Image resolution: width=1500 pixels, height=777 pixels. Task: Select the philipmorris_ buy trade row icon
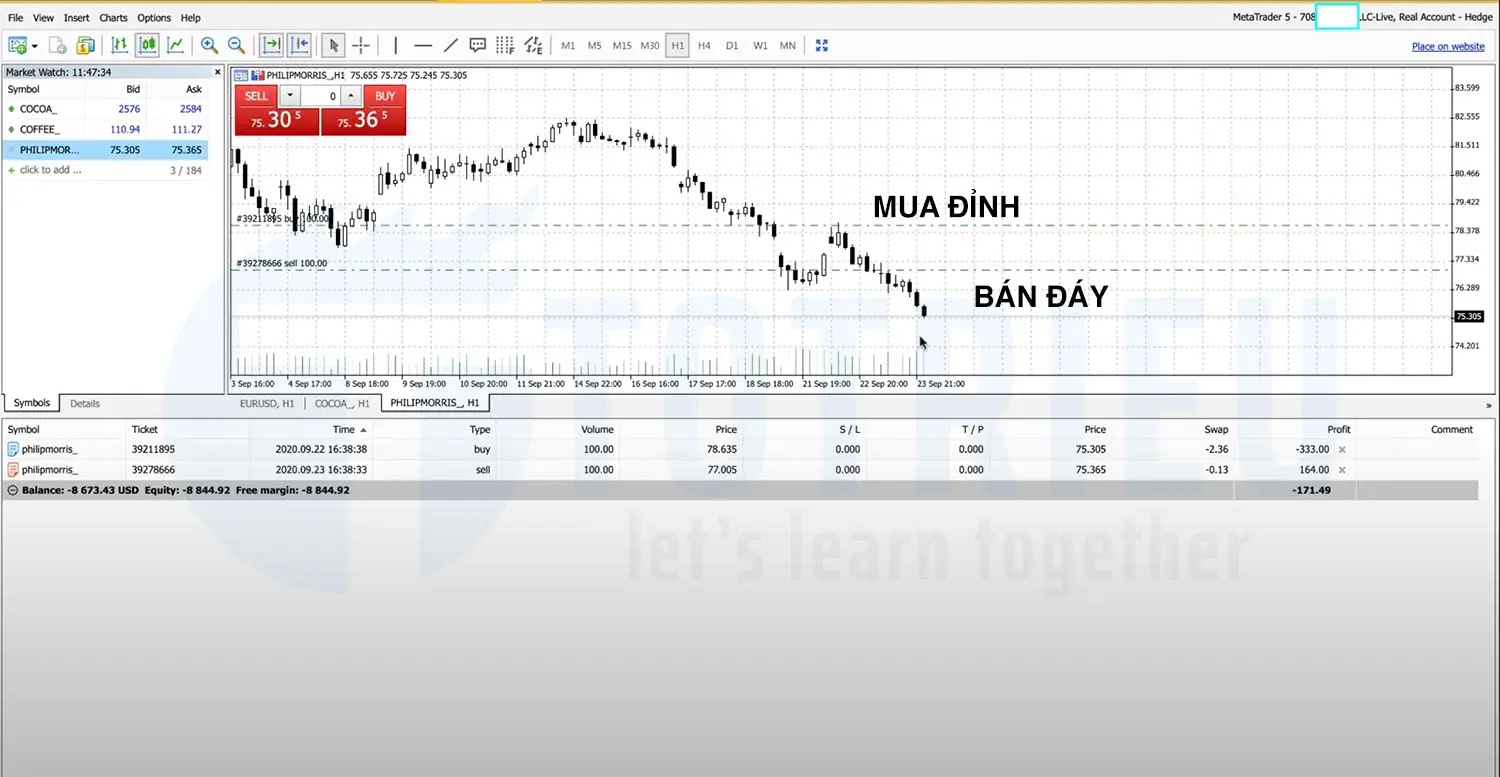(13, 450)
